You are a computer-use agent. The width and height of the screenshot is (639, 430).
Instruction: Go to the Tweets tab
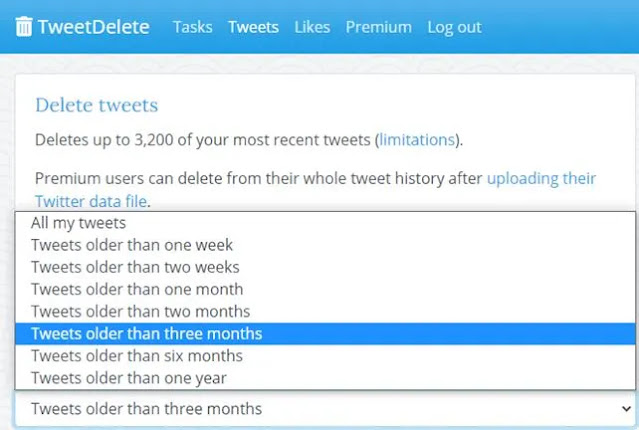pos(253,27)
